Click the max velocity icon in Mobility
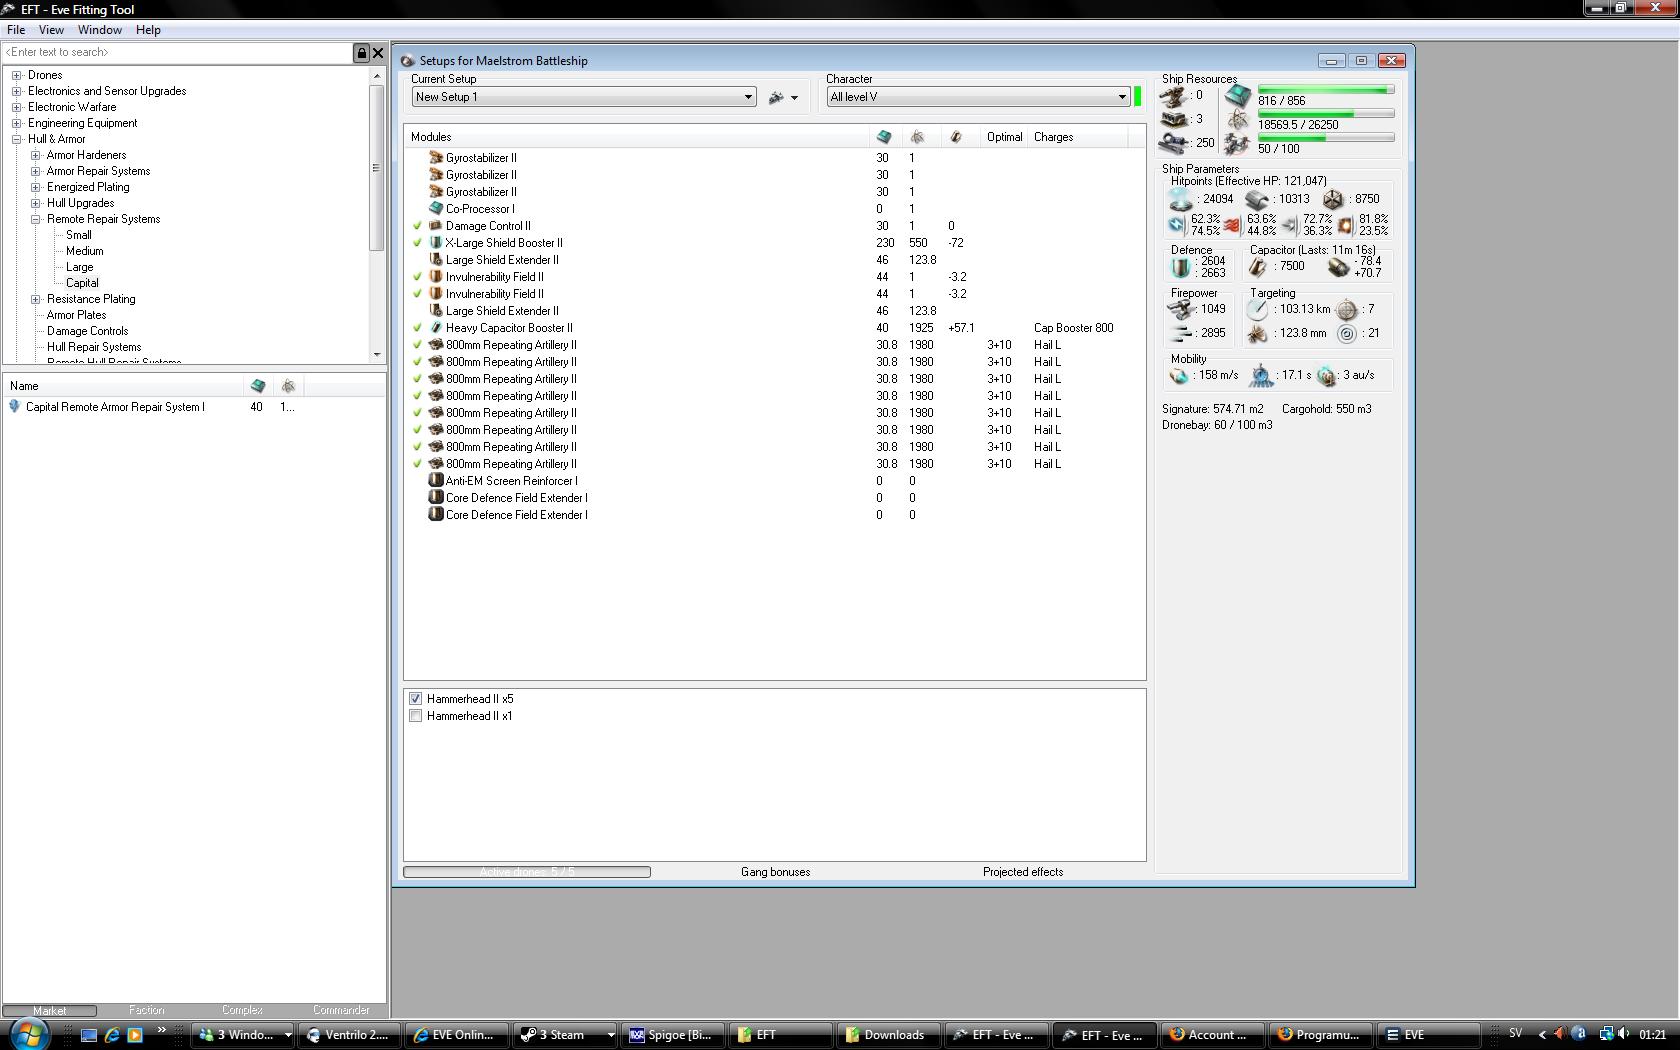The height and width of the screenshot is (1050, 1680). pos(1180,376)
